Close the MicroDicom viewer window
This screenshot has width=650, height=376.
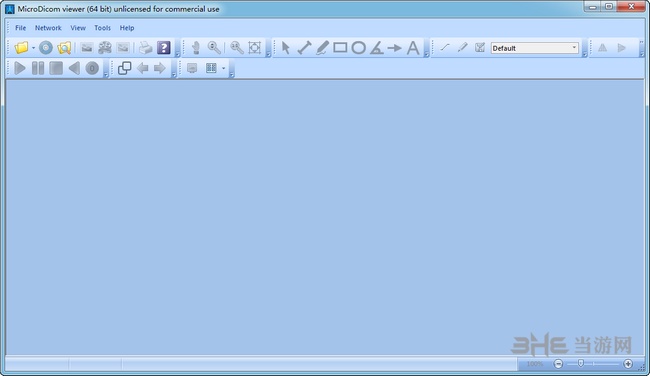tap(631, 7)
